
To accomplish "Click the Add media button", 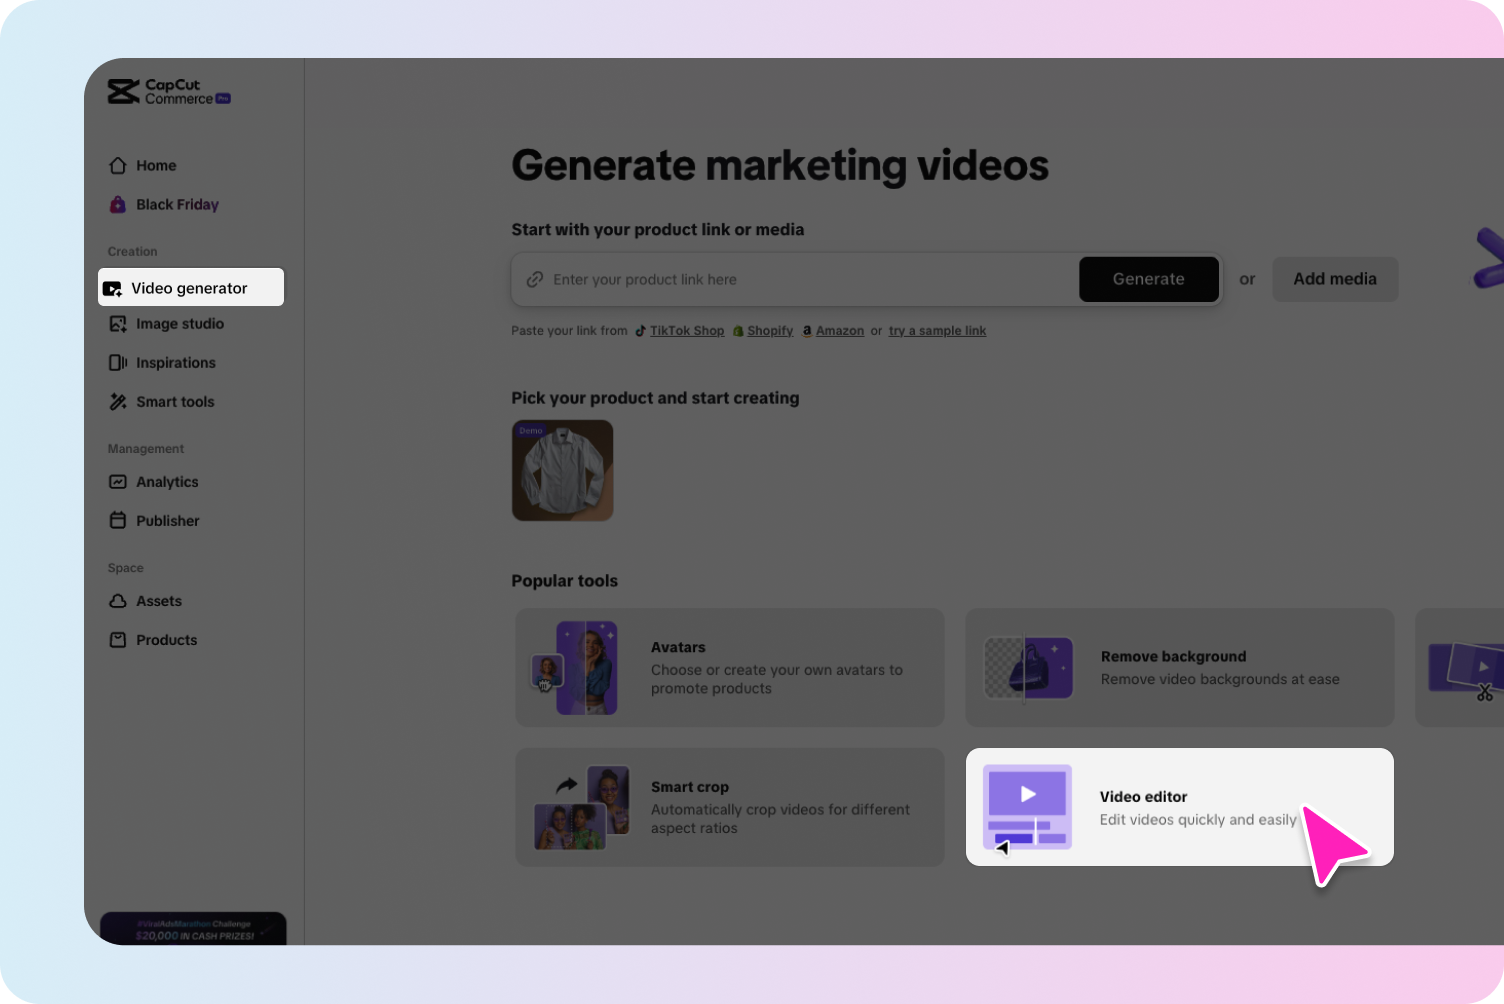I will (x=1334, y=279).
